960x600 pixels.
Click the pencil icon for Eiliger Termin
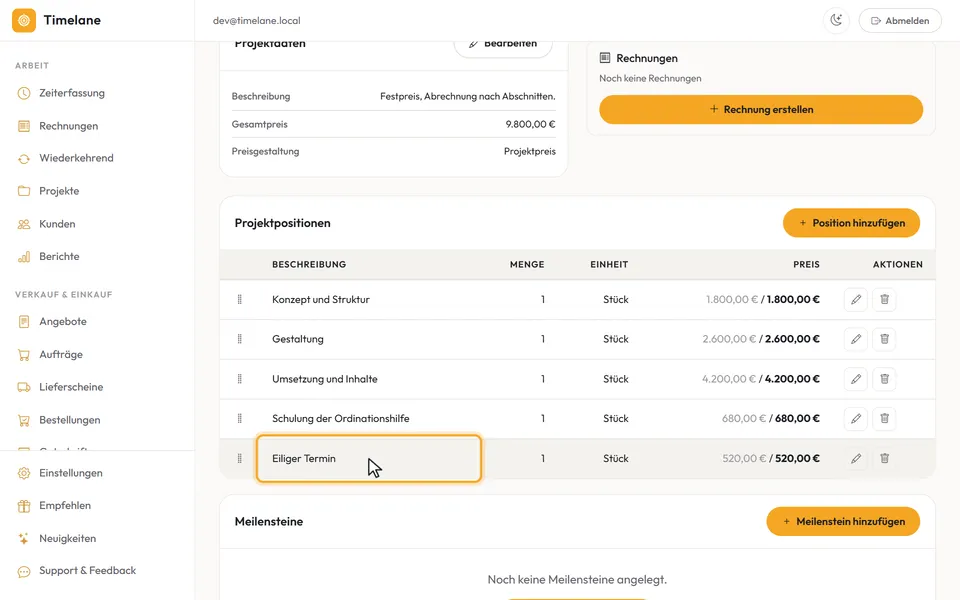(855, 459)
